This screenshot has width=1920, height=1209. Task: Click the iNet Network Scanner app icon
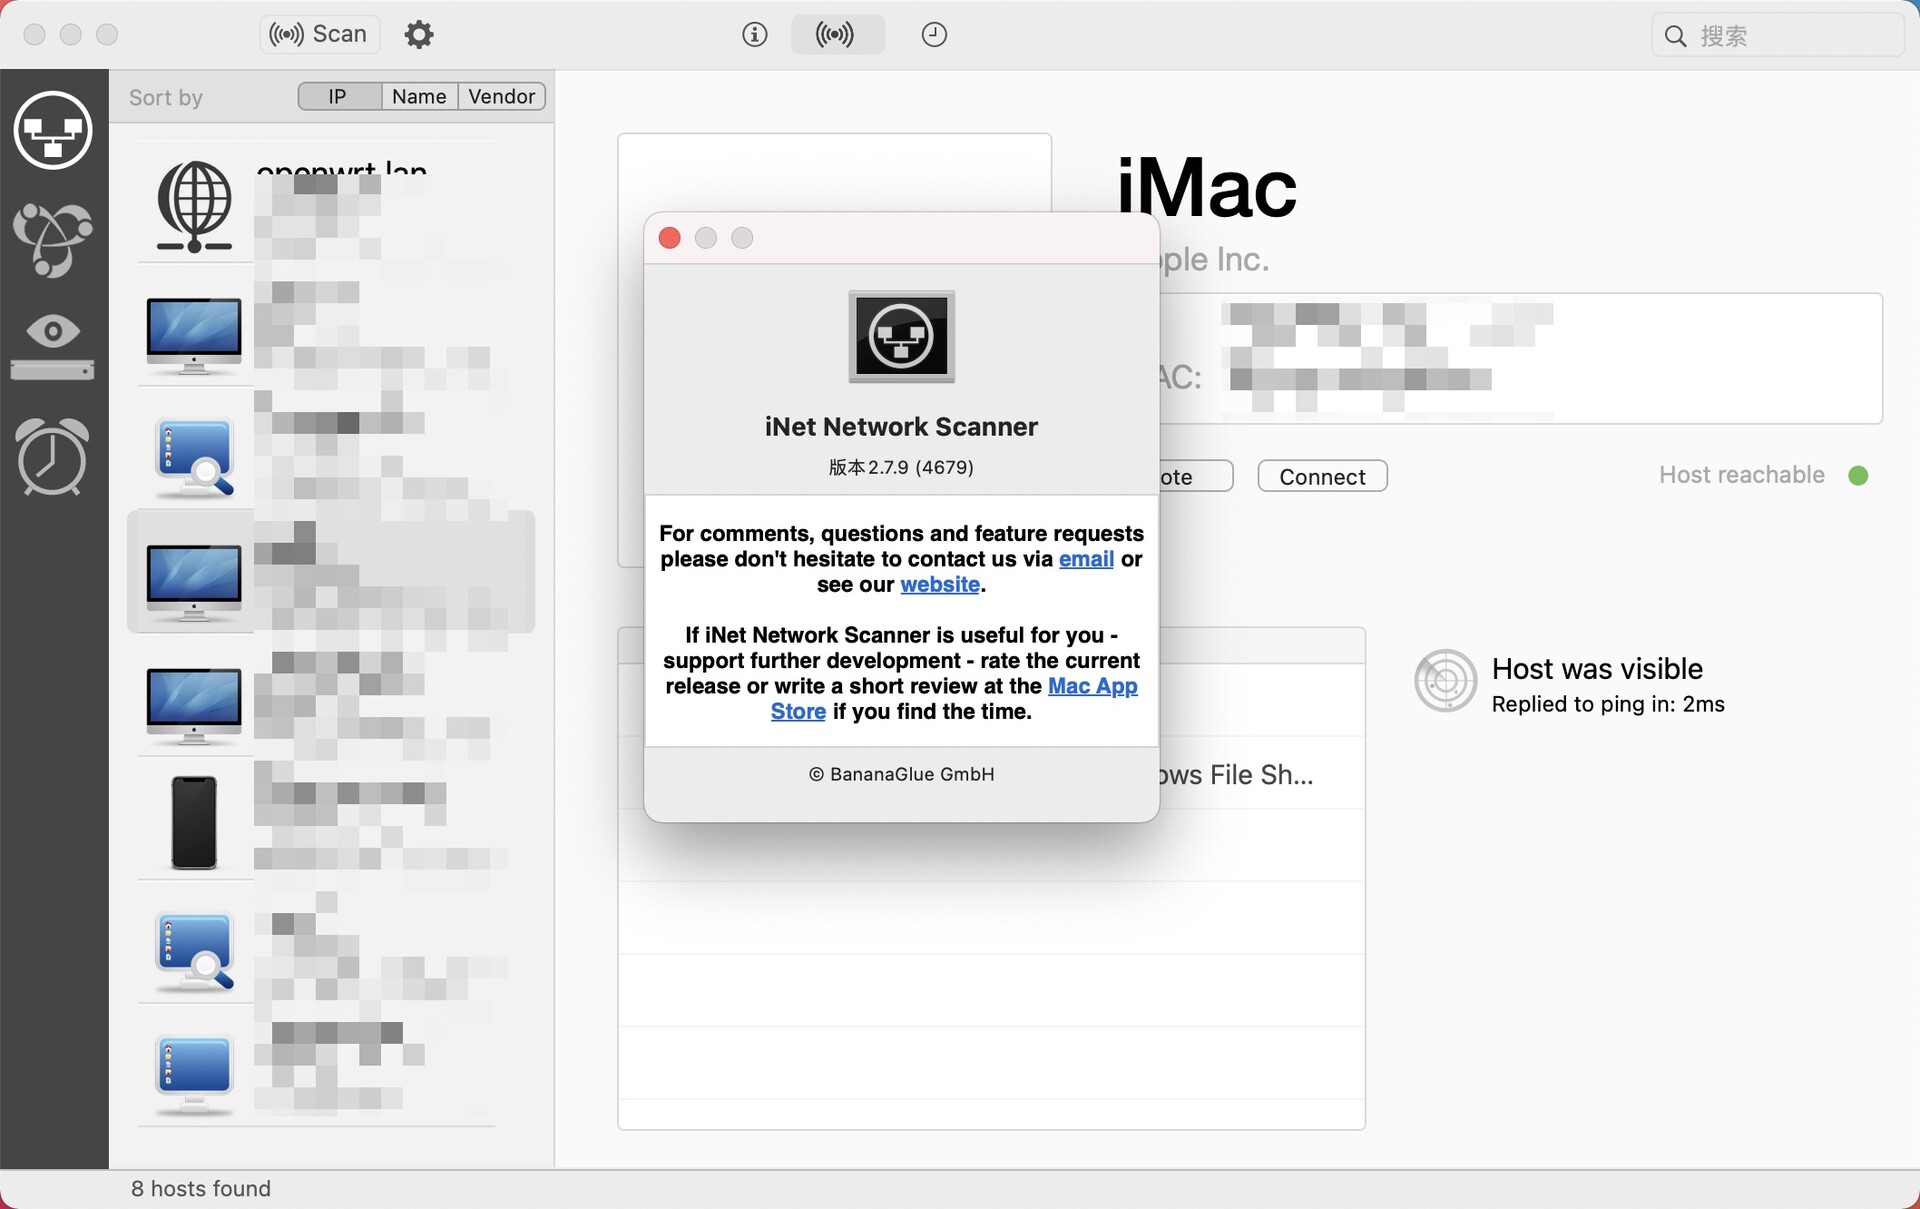coord(902,337)
